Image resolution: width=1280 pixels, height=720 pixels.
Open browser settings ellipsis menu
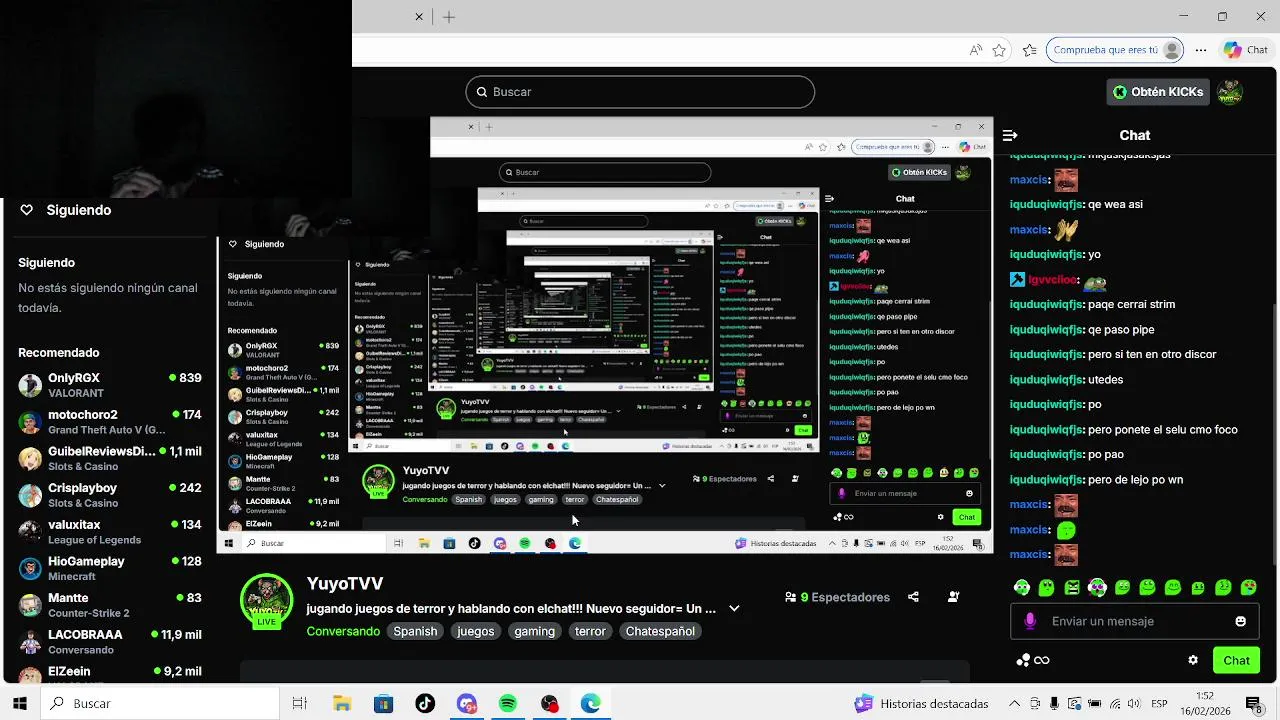[1200, 50]
